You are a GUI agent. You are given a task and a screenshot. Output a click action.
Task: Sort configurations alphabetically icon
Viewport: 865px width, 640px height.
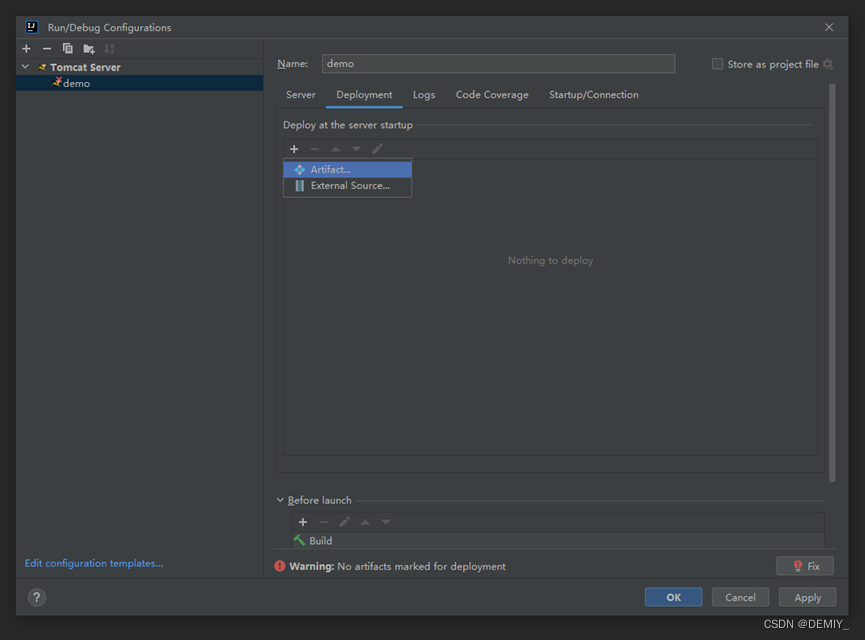click(109, 49)
